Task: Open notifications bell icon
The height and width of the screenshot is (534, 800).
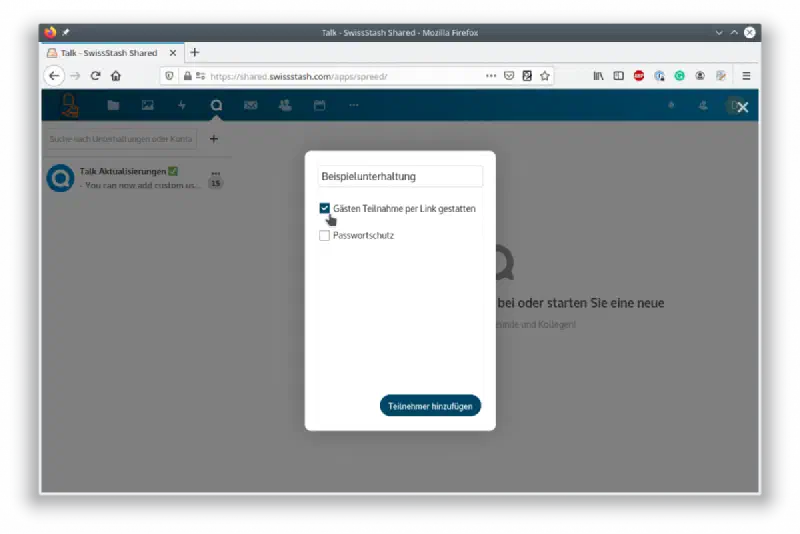Action: [x=671, y=106]
